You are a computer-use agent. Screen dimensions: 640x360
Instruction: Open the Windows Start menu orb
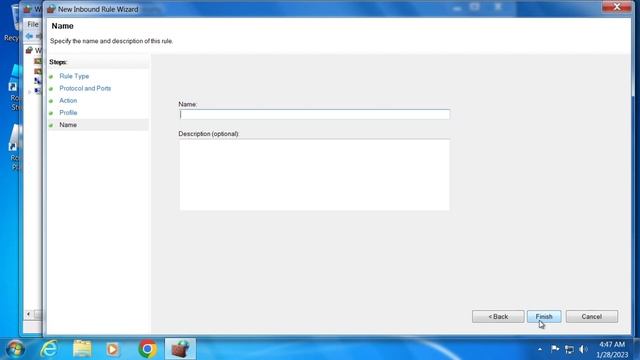(x=16, y=349)
